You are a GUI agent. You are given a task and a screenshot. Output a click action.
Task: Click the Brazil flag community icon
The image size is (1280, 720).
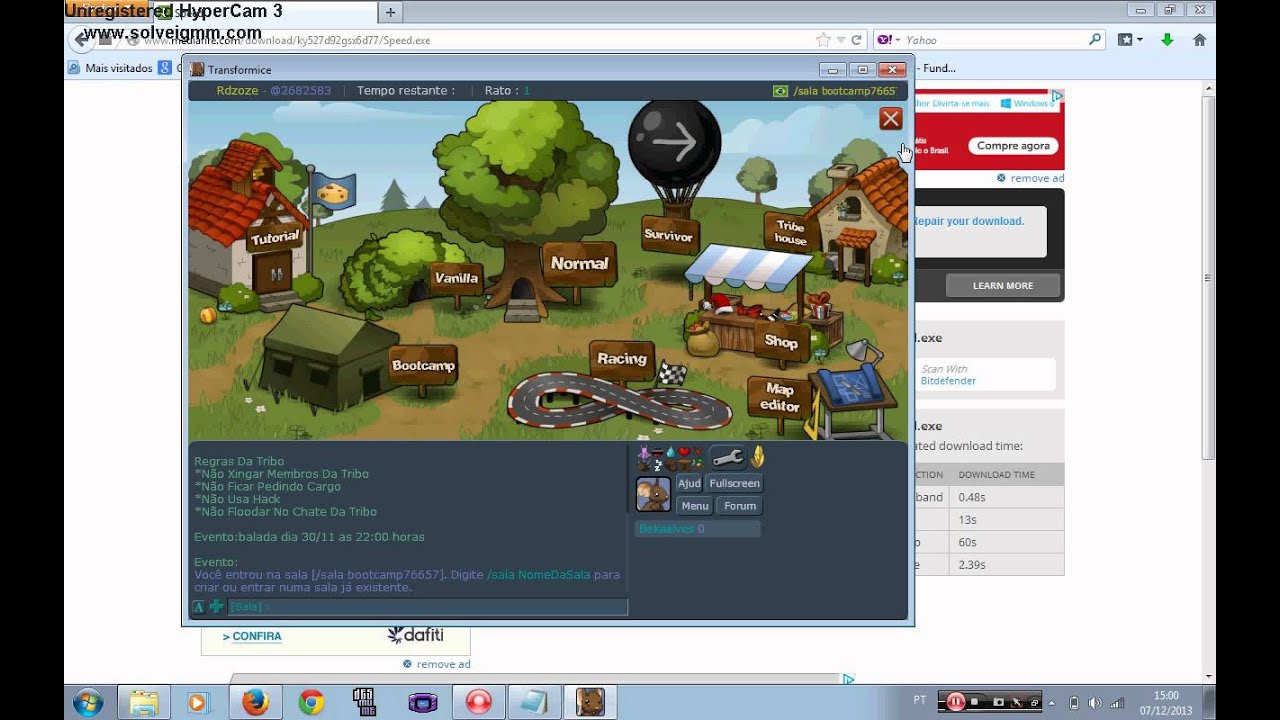(781, 91)
